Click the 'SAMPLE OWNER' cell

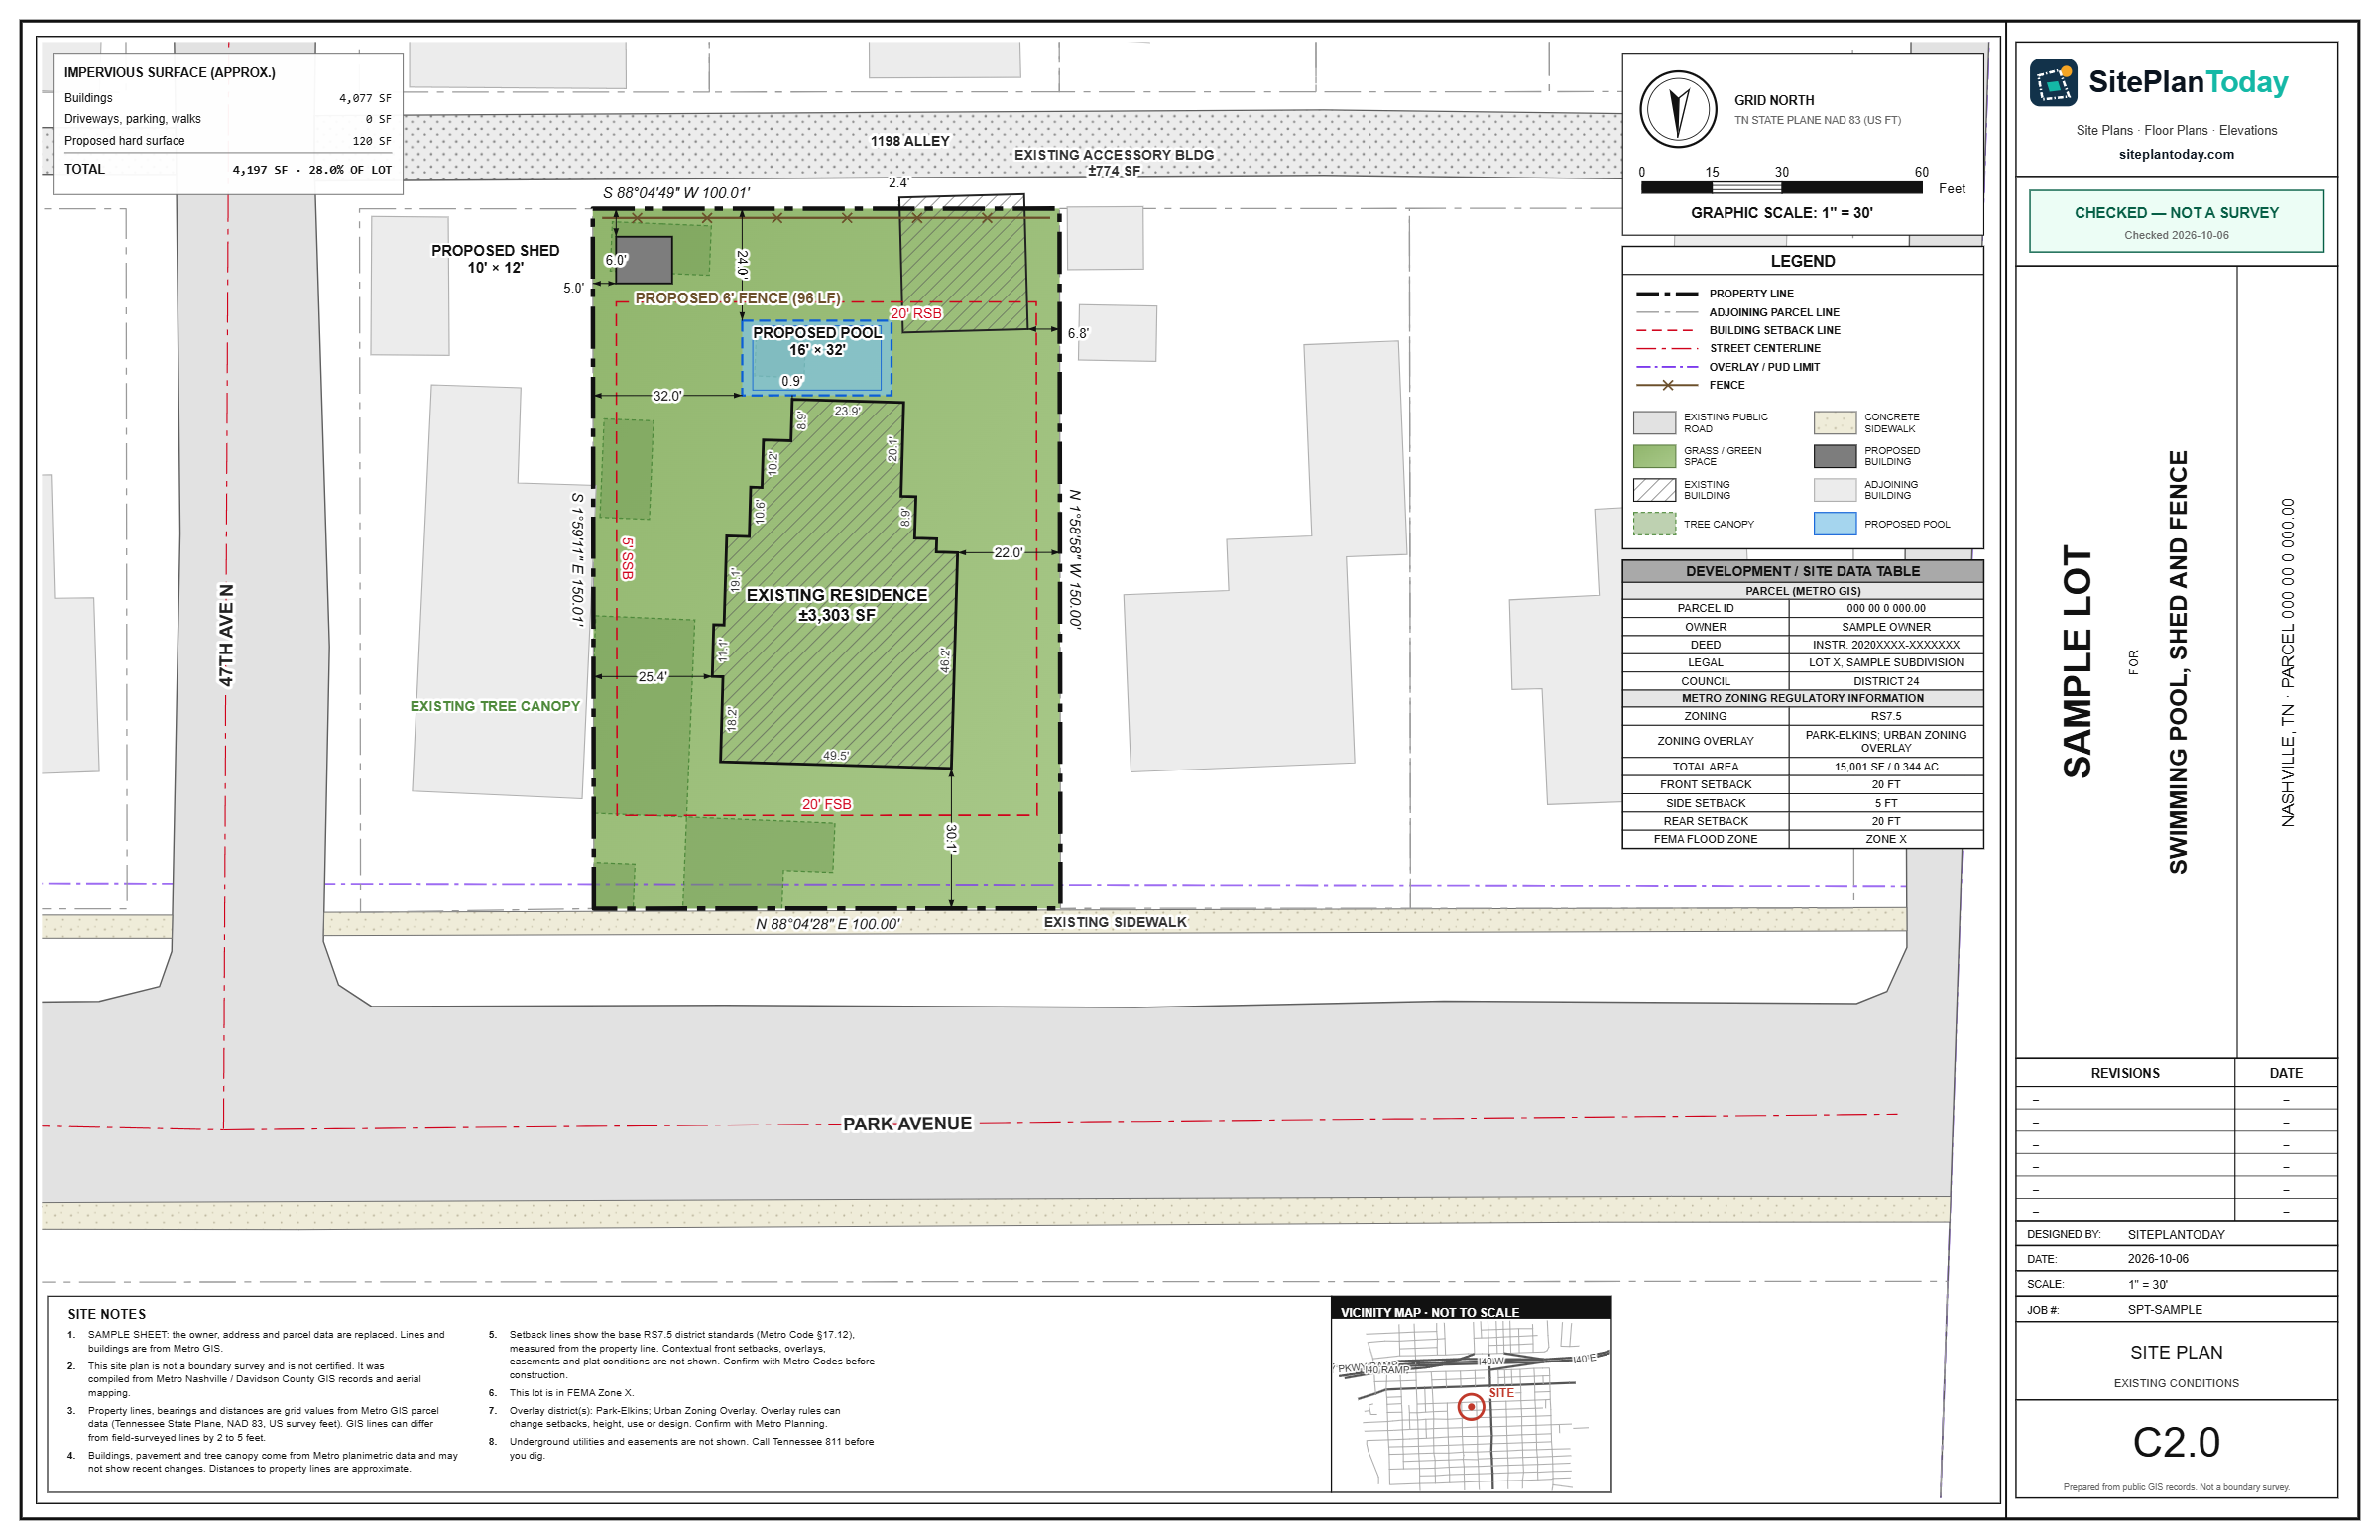click(x=1885, y=627)
